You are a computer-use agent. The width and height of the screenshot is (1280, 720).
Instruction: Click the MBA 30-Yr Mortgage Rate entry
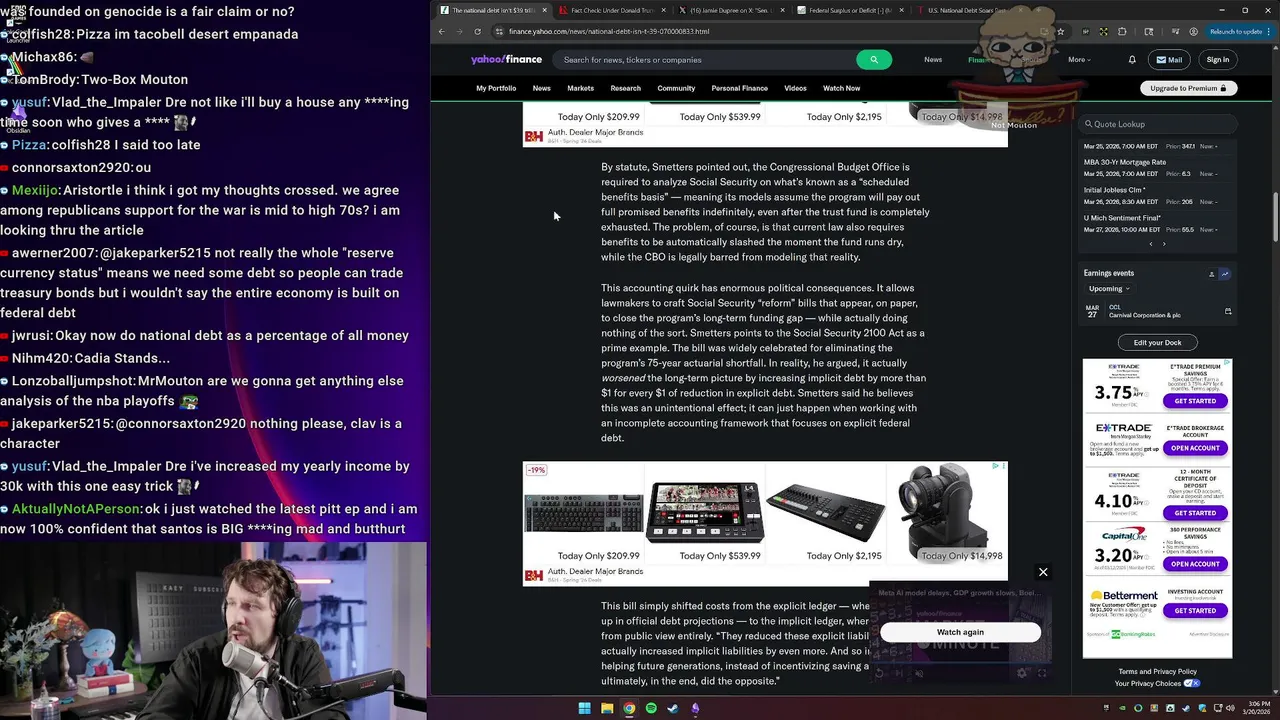[1125, 162]
